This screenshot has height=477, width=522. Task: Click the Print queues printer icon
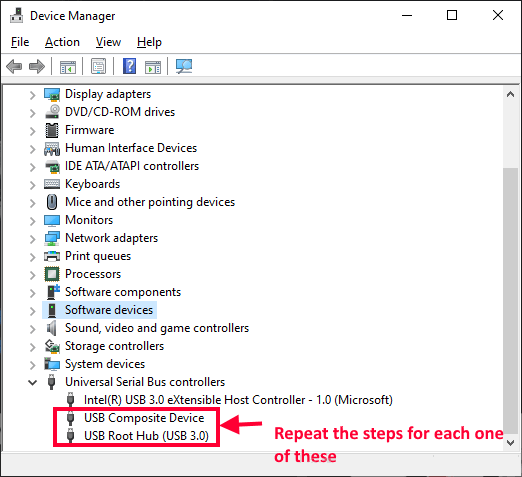pos(52,256)
